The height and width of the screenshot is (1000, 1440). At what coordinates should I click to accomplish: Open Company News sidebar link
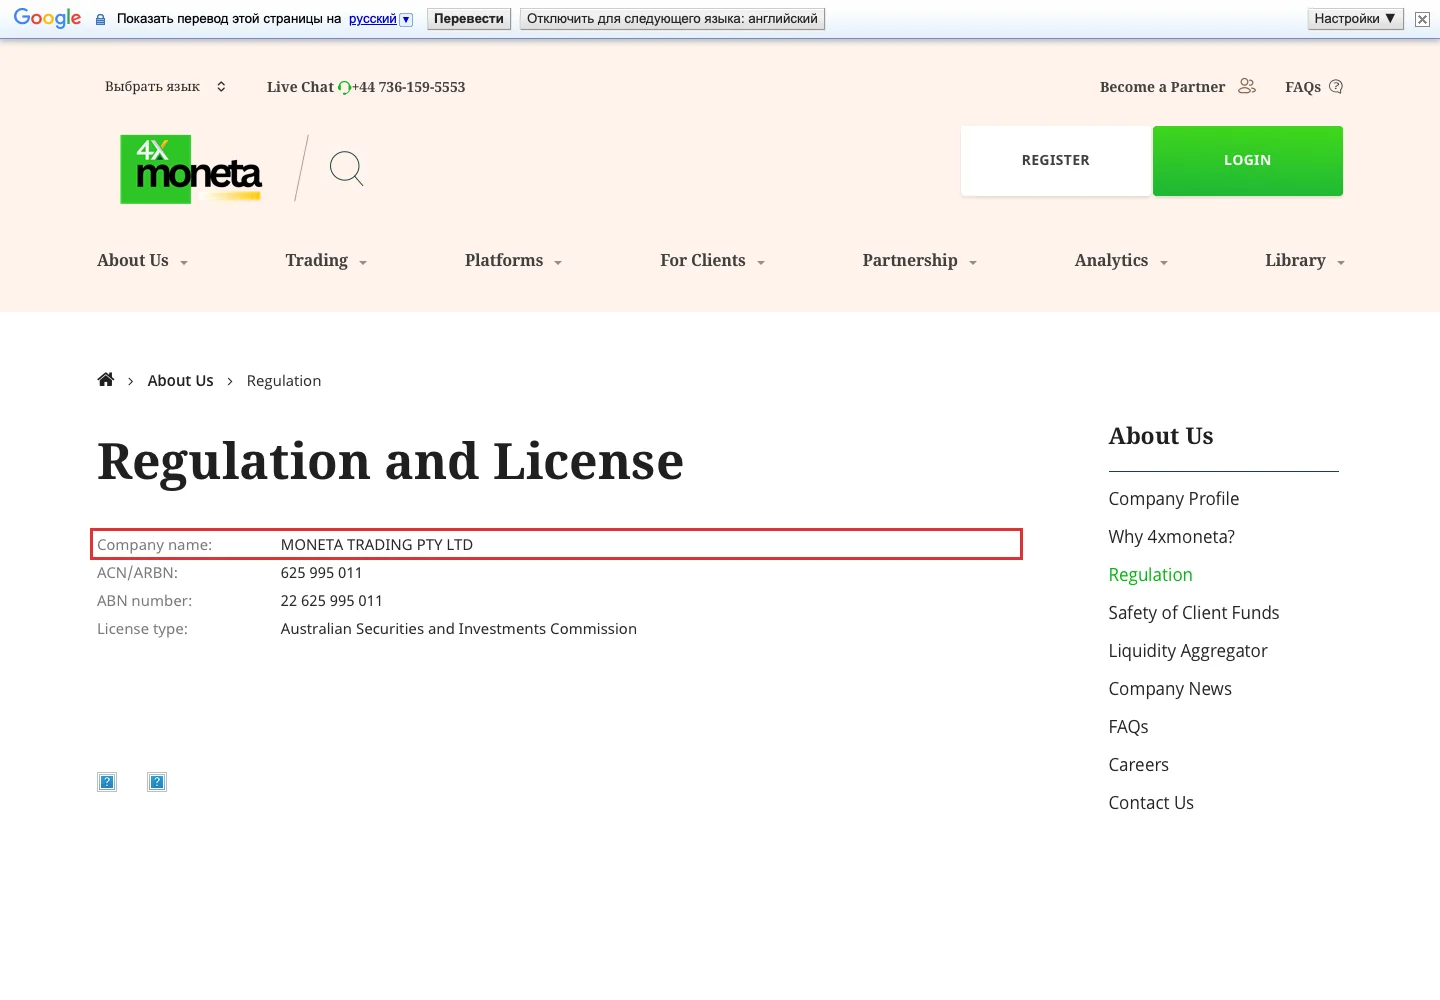click(x=1169, y=688)
